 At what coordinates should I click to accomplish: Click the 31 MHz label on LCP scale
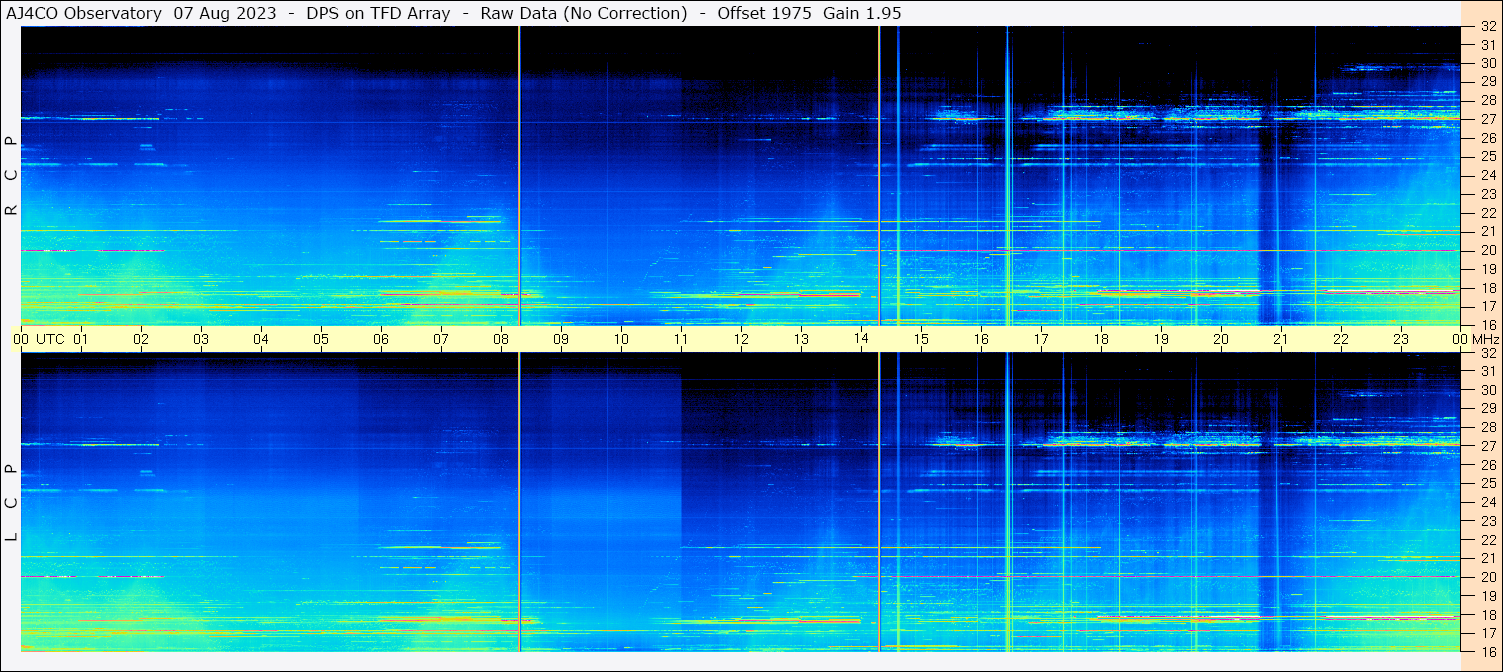pos(1488,371)
